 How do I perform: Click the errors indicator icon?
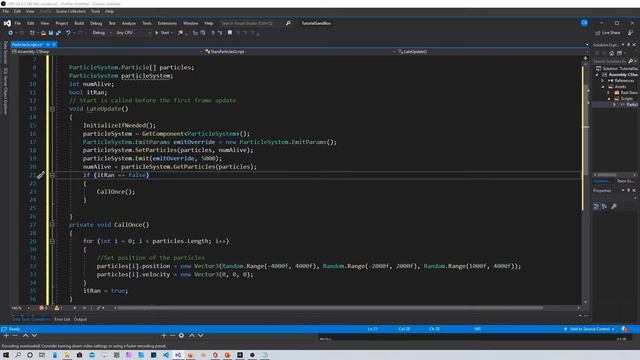pyautogui.click(x=42, y=308)
